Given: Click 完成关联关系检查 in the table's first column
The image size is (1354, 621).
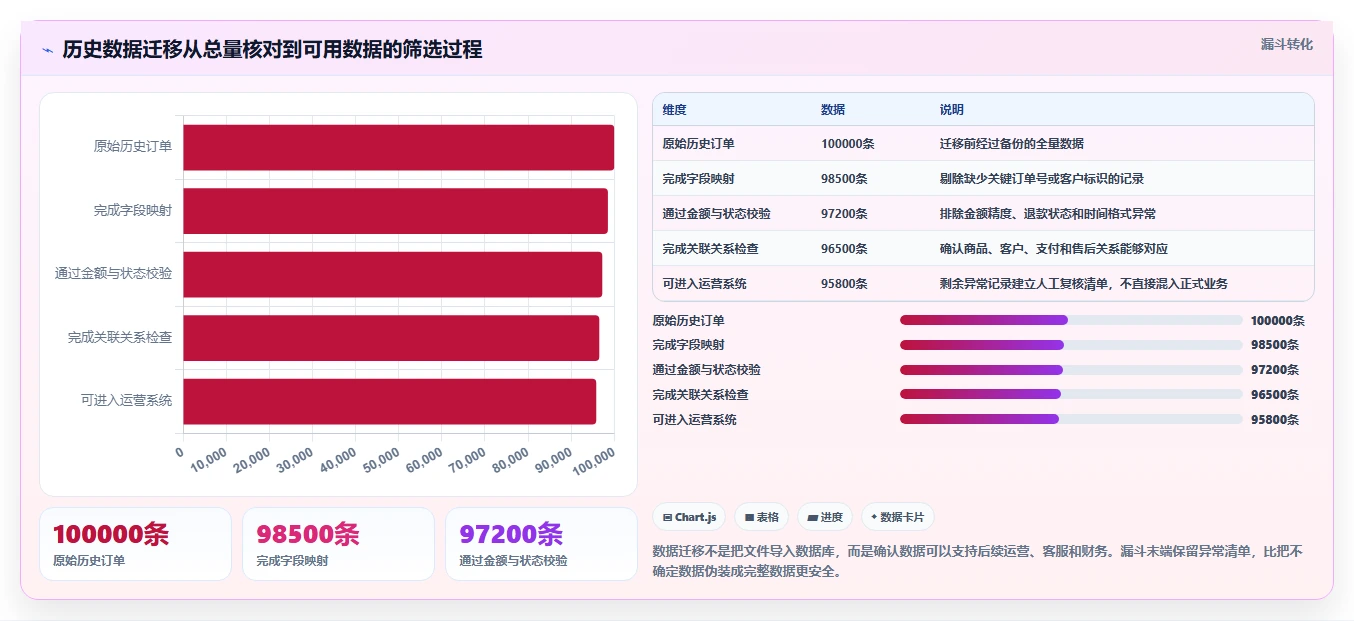Looking at the screenshot, I should click(x=710, y=249).
